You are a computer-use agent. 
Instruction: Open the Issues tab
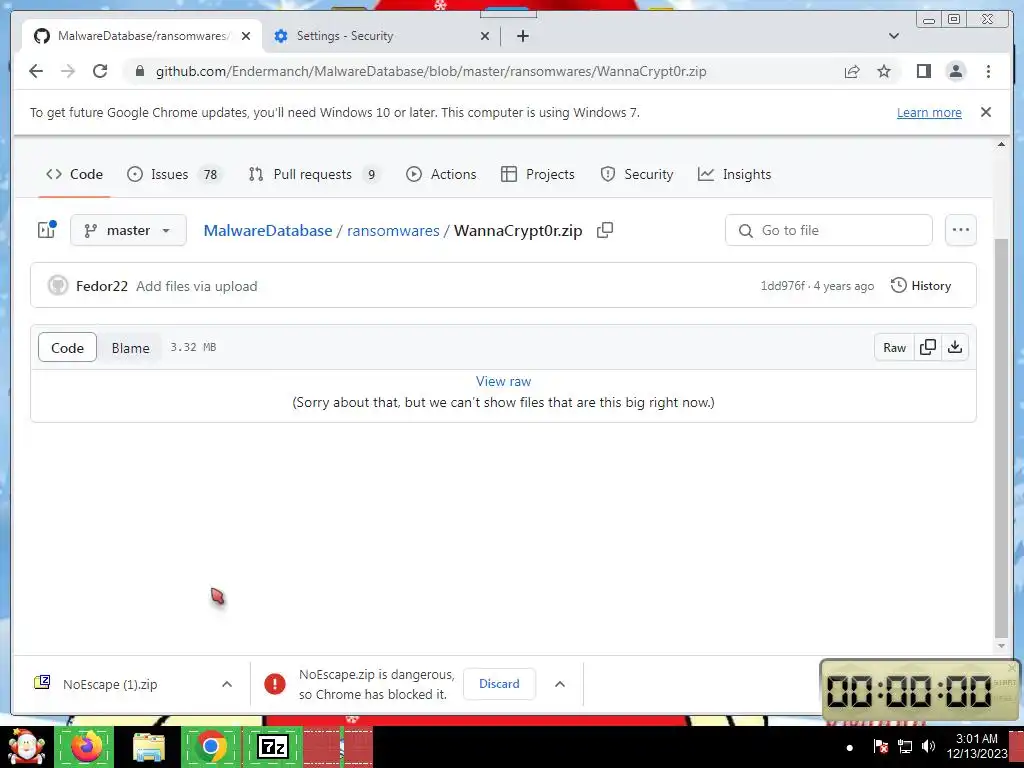point(174,174)
